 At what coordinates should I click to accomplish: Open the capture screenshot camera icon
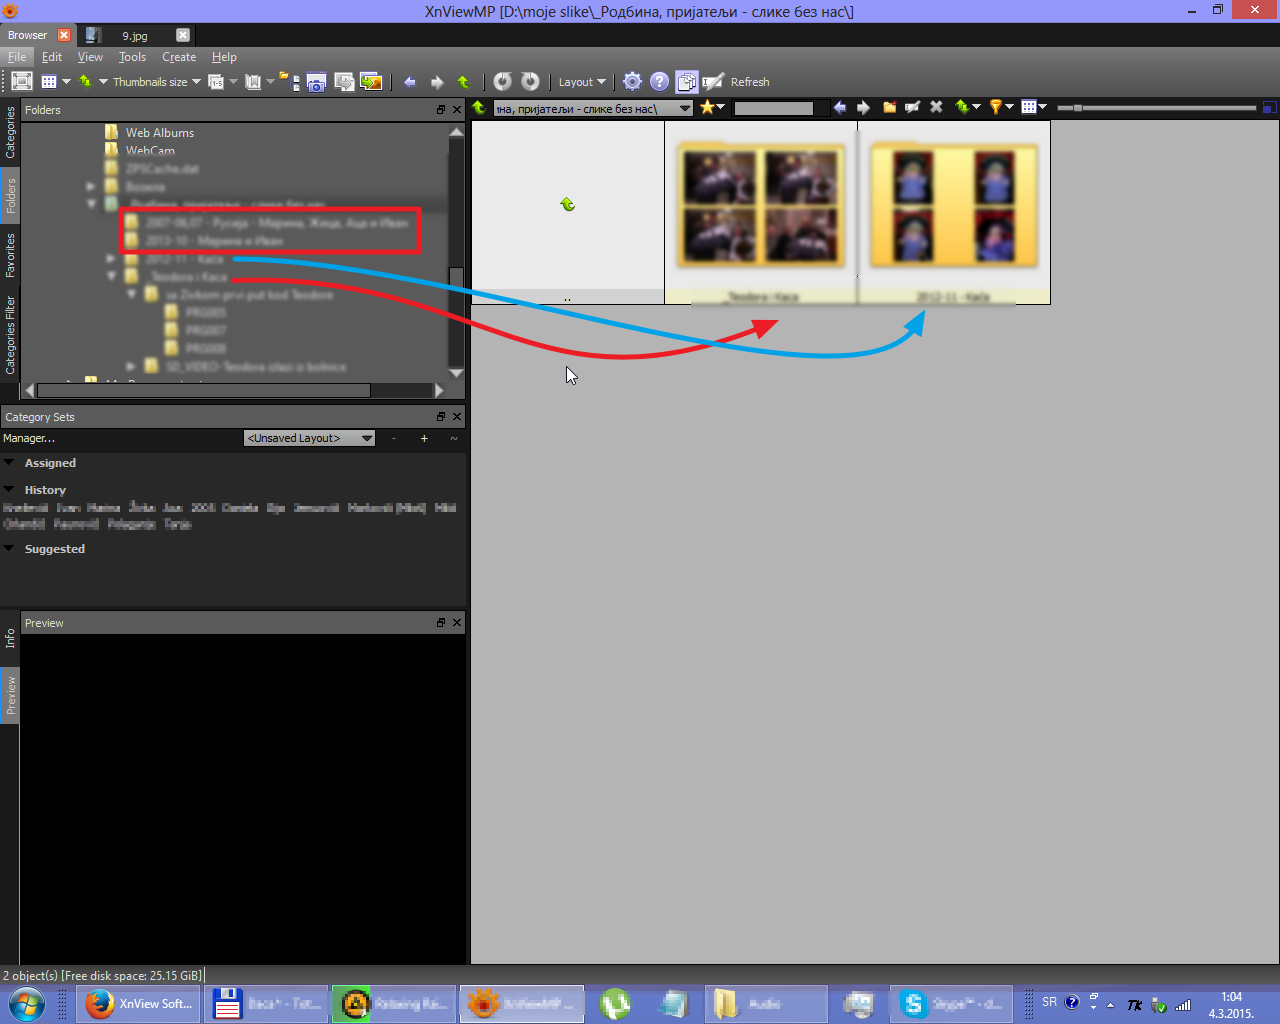click(x=316, y=82)
